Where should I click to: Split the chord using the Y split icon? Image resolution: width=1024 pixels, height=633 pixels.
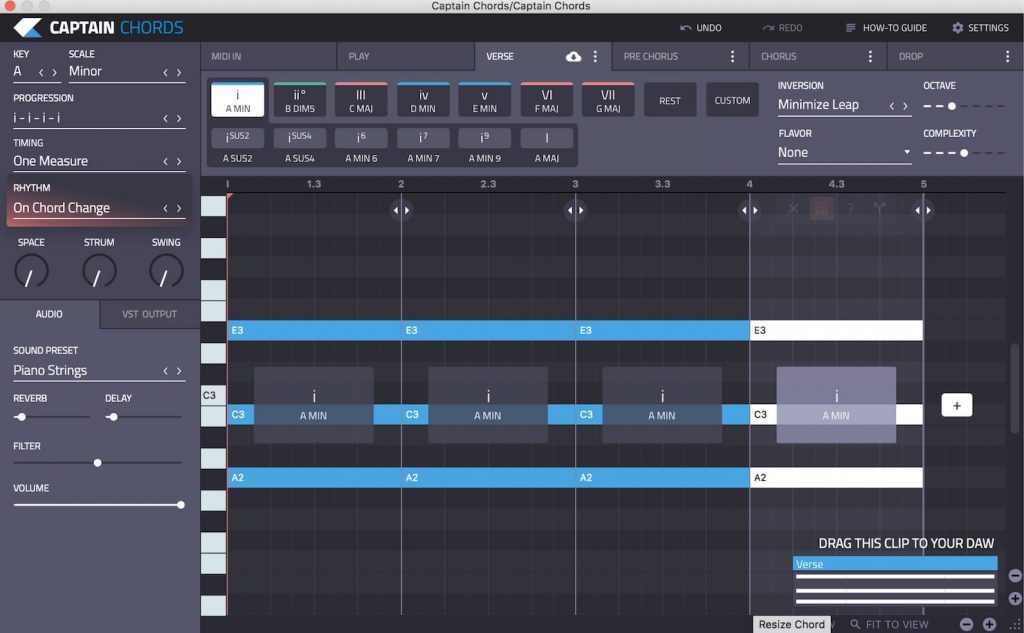pos(877,208)
